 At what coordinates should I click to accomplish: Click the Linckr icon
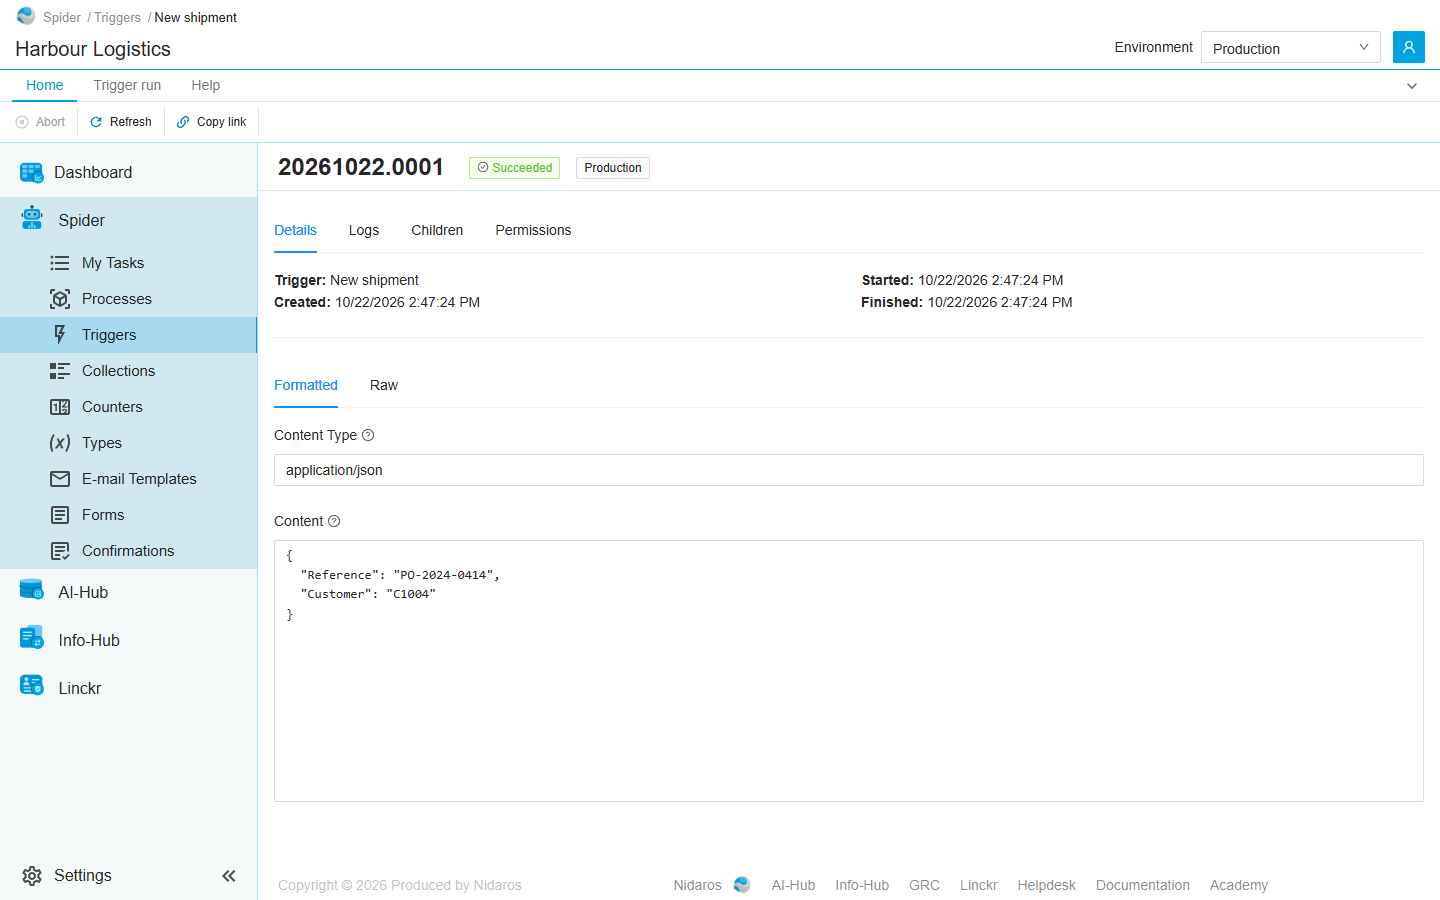pyautogui.click(x=32, y=686)
